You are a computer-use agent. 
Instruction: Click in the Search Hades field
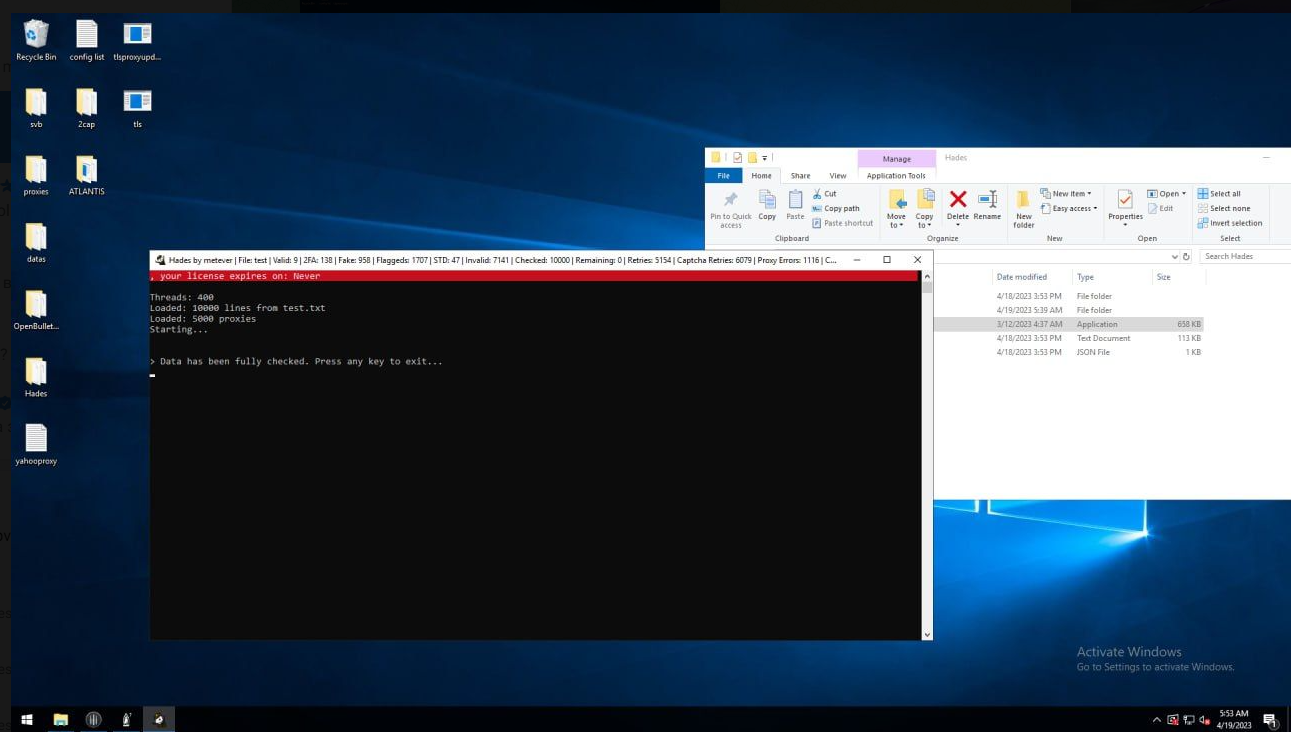click(1246, 257)
